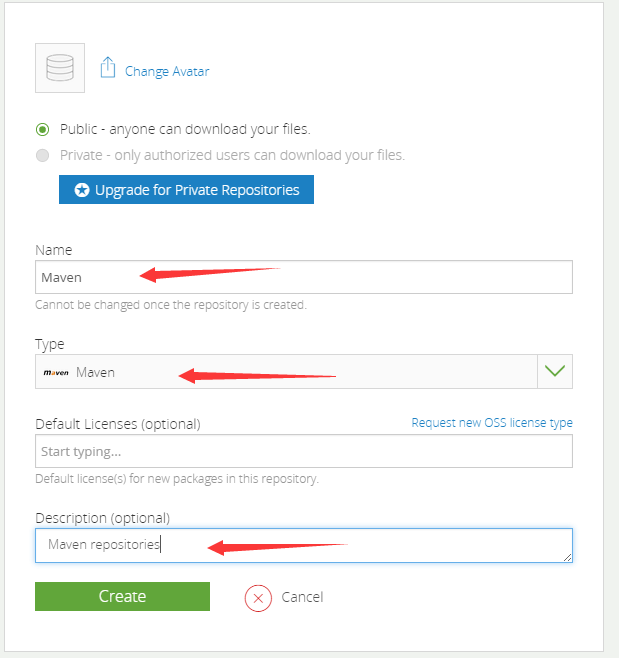Click the repository avatar placeholder icon
The width and height of the screenshot is (619, 658).
tap(60, 69)
